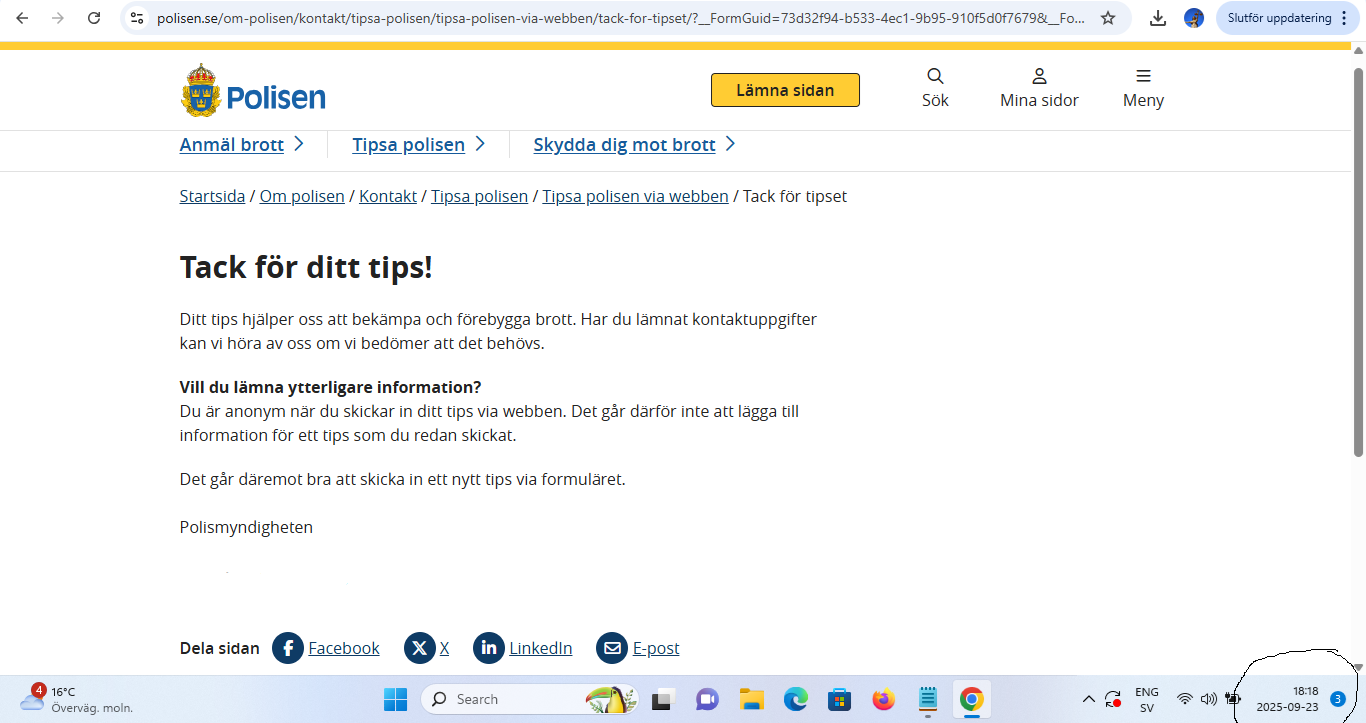
Task: Open Firefox from the taskbar
Action: click(883, 700)
